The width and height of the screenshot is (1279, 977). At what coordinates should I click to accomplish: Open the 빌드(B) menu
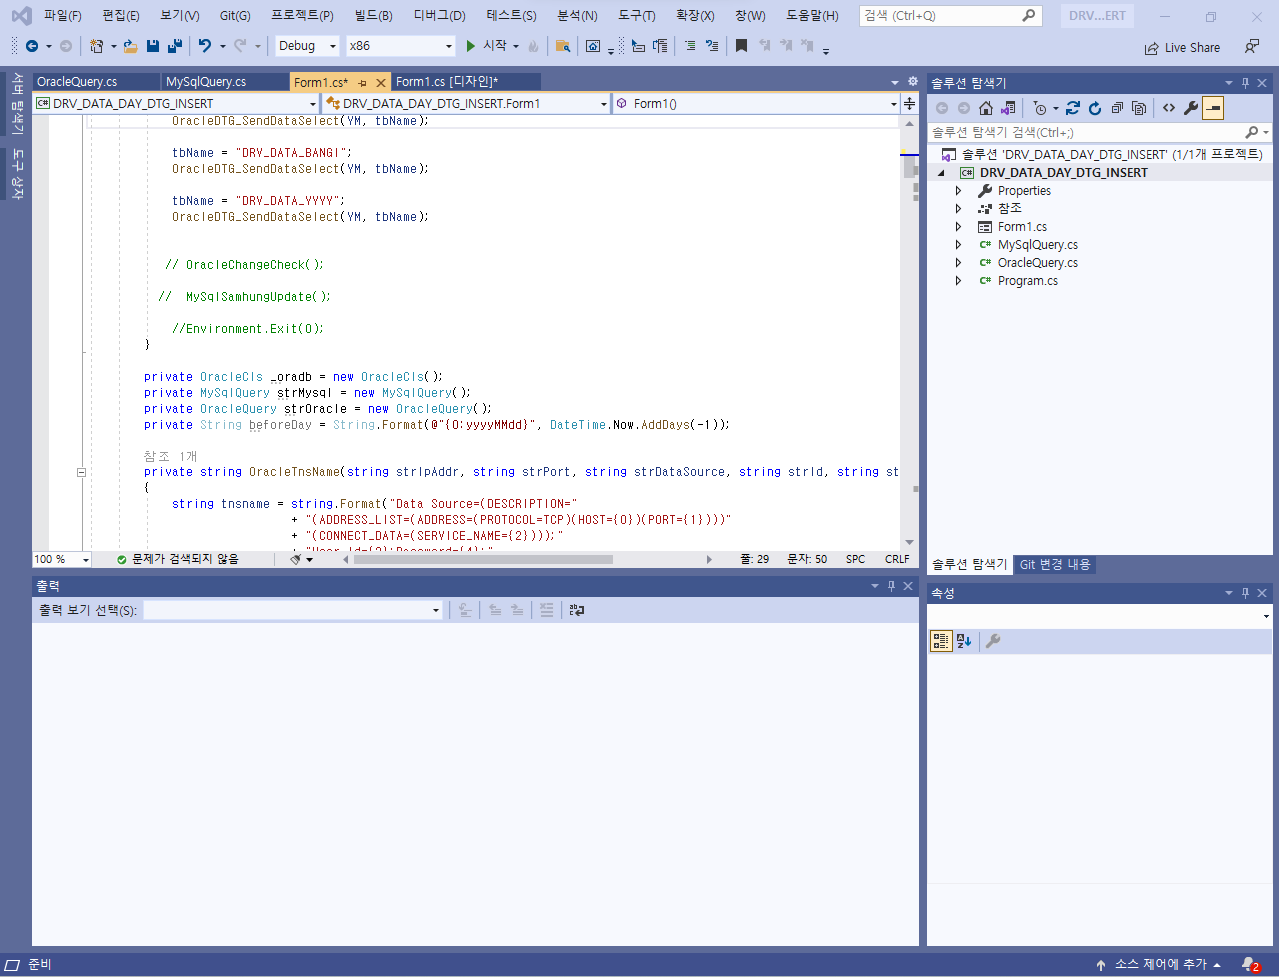pos(373,15)
